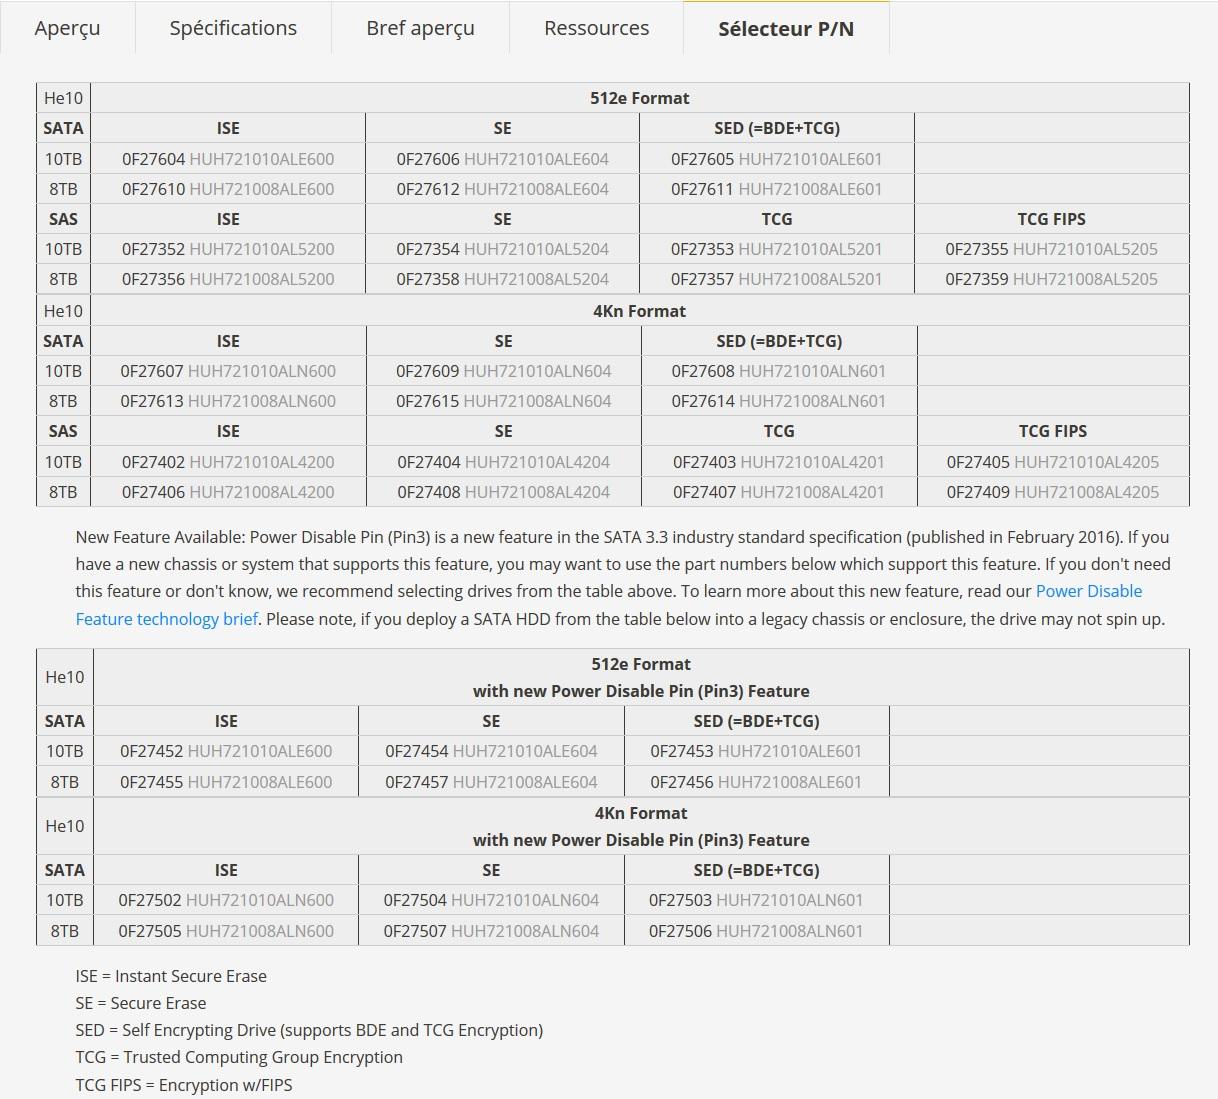Click 4Kn part number 0F27607
Image resolution: width=1218 pixels, height=1099 pixels.
coord(228,371)
